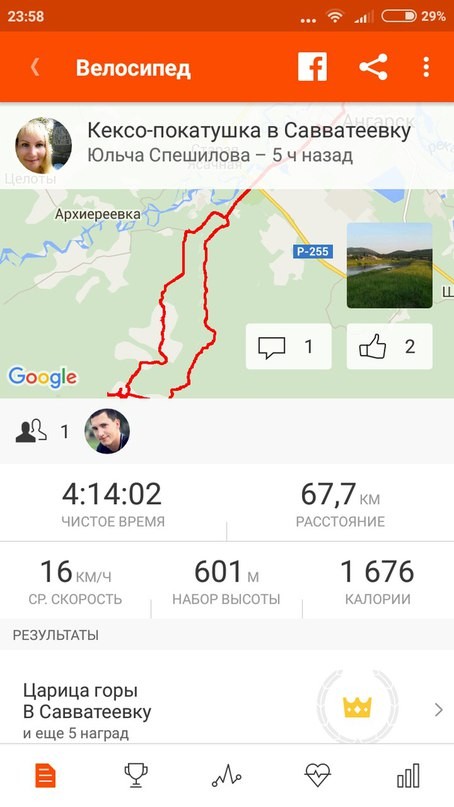Open the group members icon
454x807 pixels.
point(31,431)
